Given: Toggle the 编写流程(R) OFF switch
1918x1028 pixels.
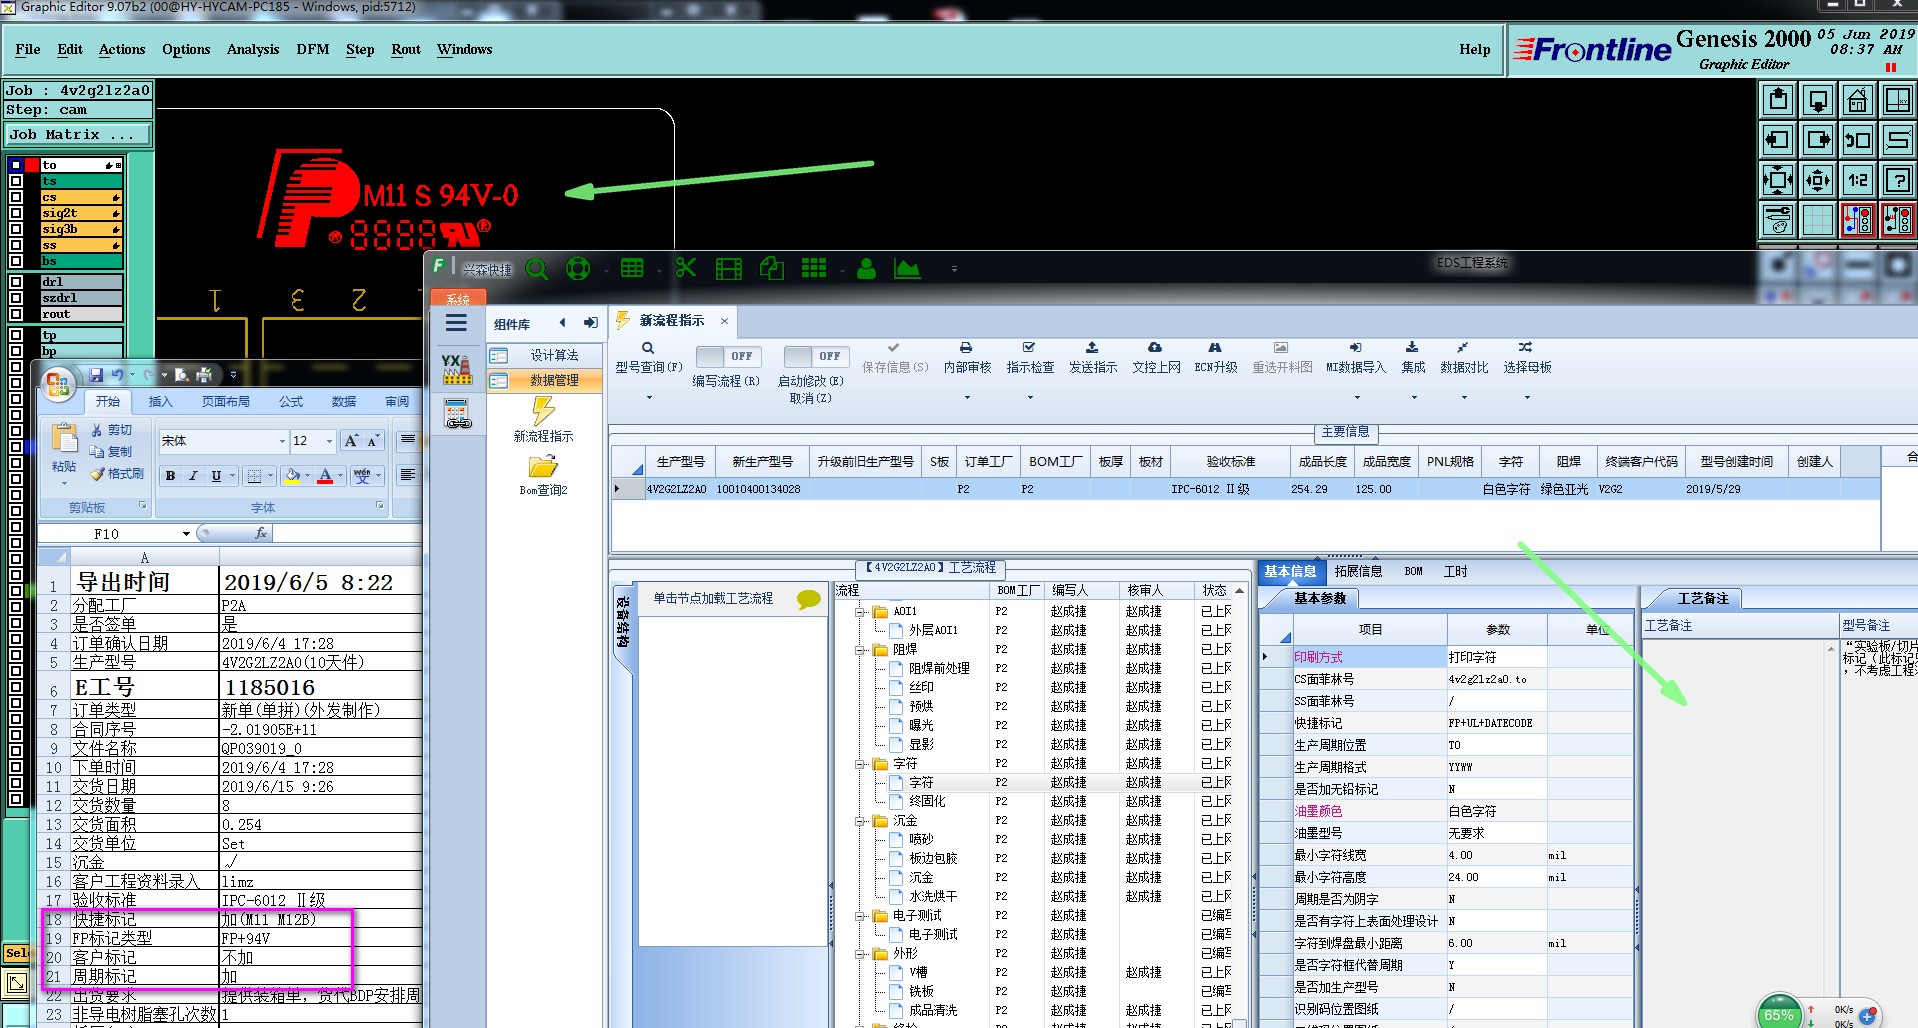Looking at the screenshot, I should click(x=727, y=356).
